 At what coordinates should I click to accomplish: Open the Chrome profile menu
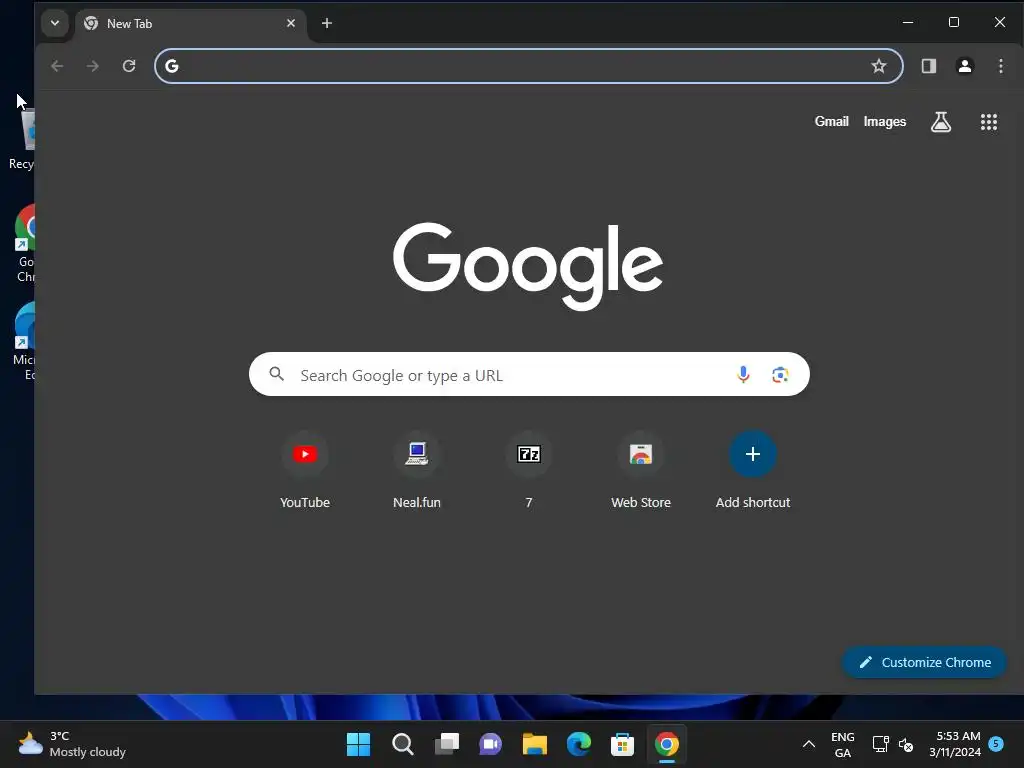click(x=965, y=66)
